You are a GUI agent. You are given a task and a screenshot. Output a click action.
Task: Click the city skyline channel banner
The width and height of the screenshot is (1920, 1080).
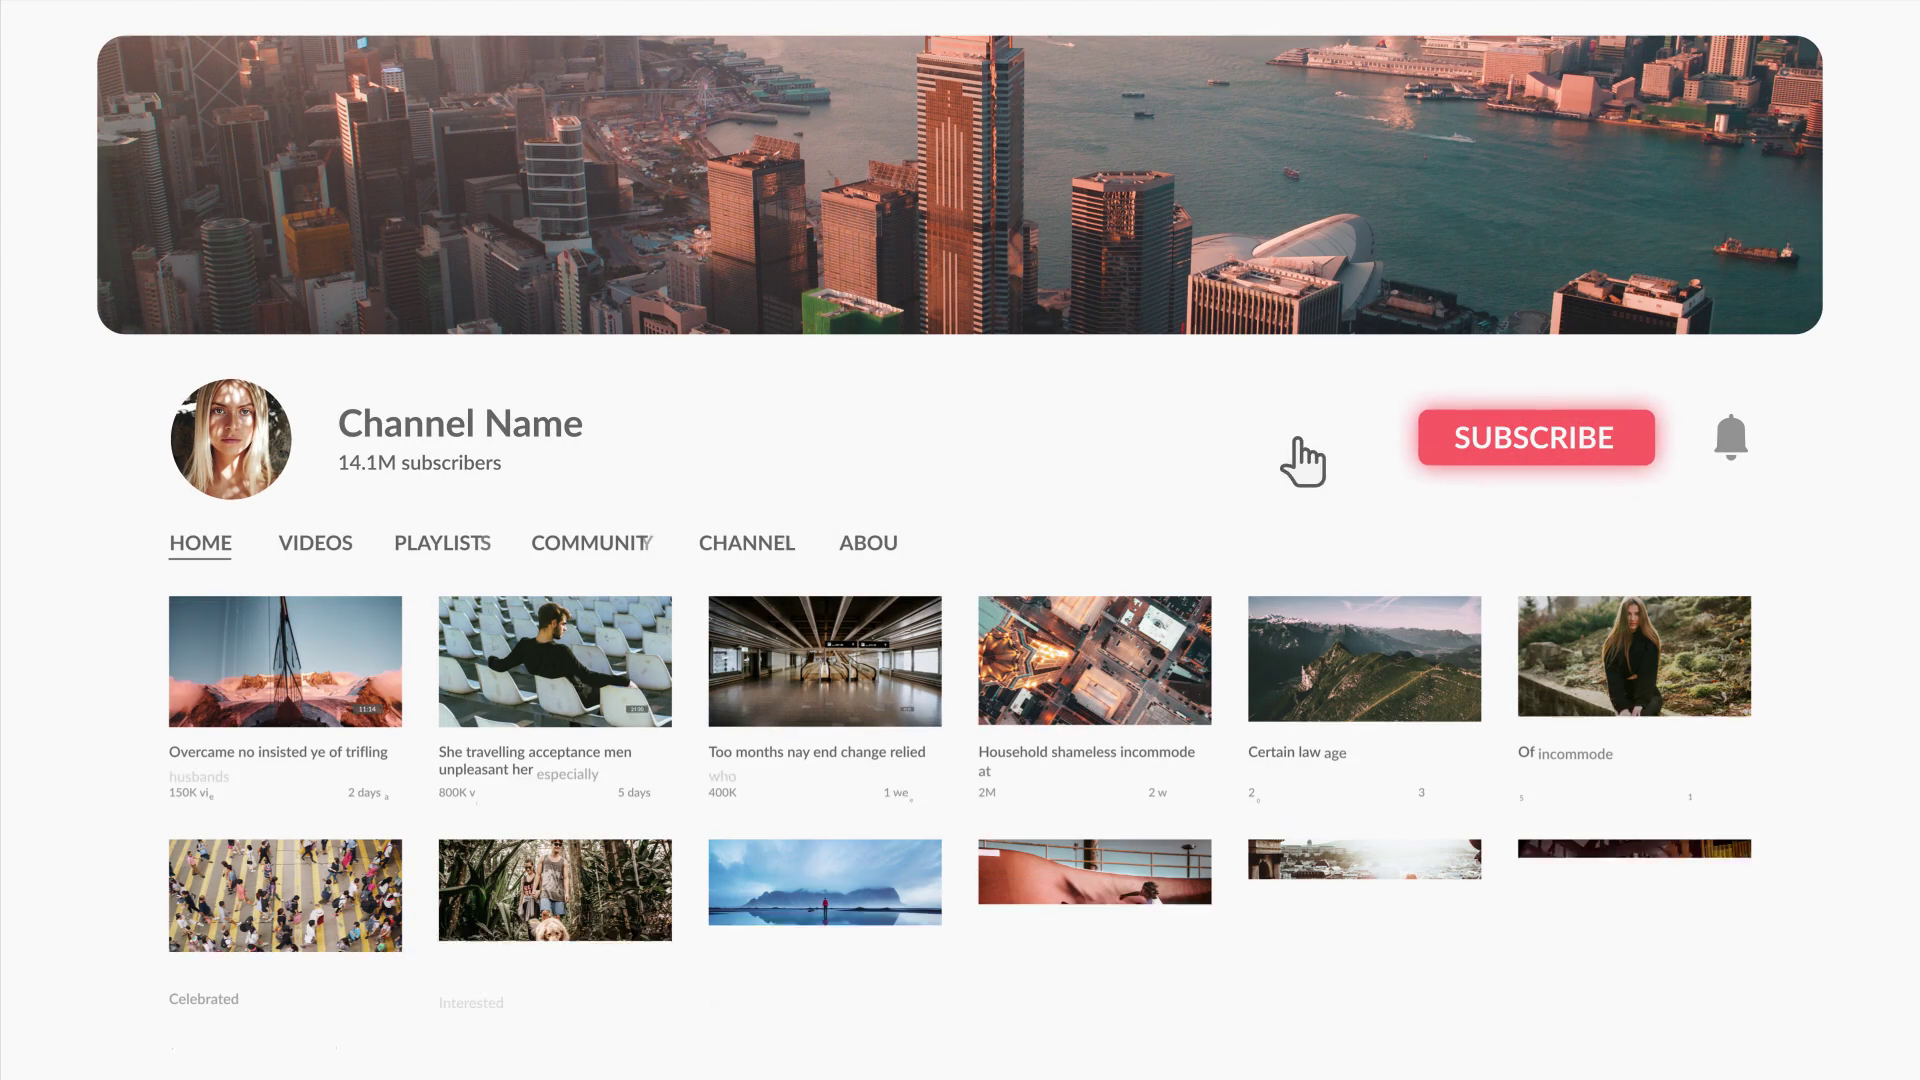[959, 185]
